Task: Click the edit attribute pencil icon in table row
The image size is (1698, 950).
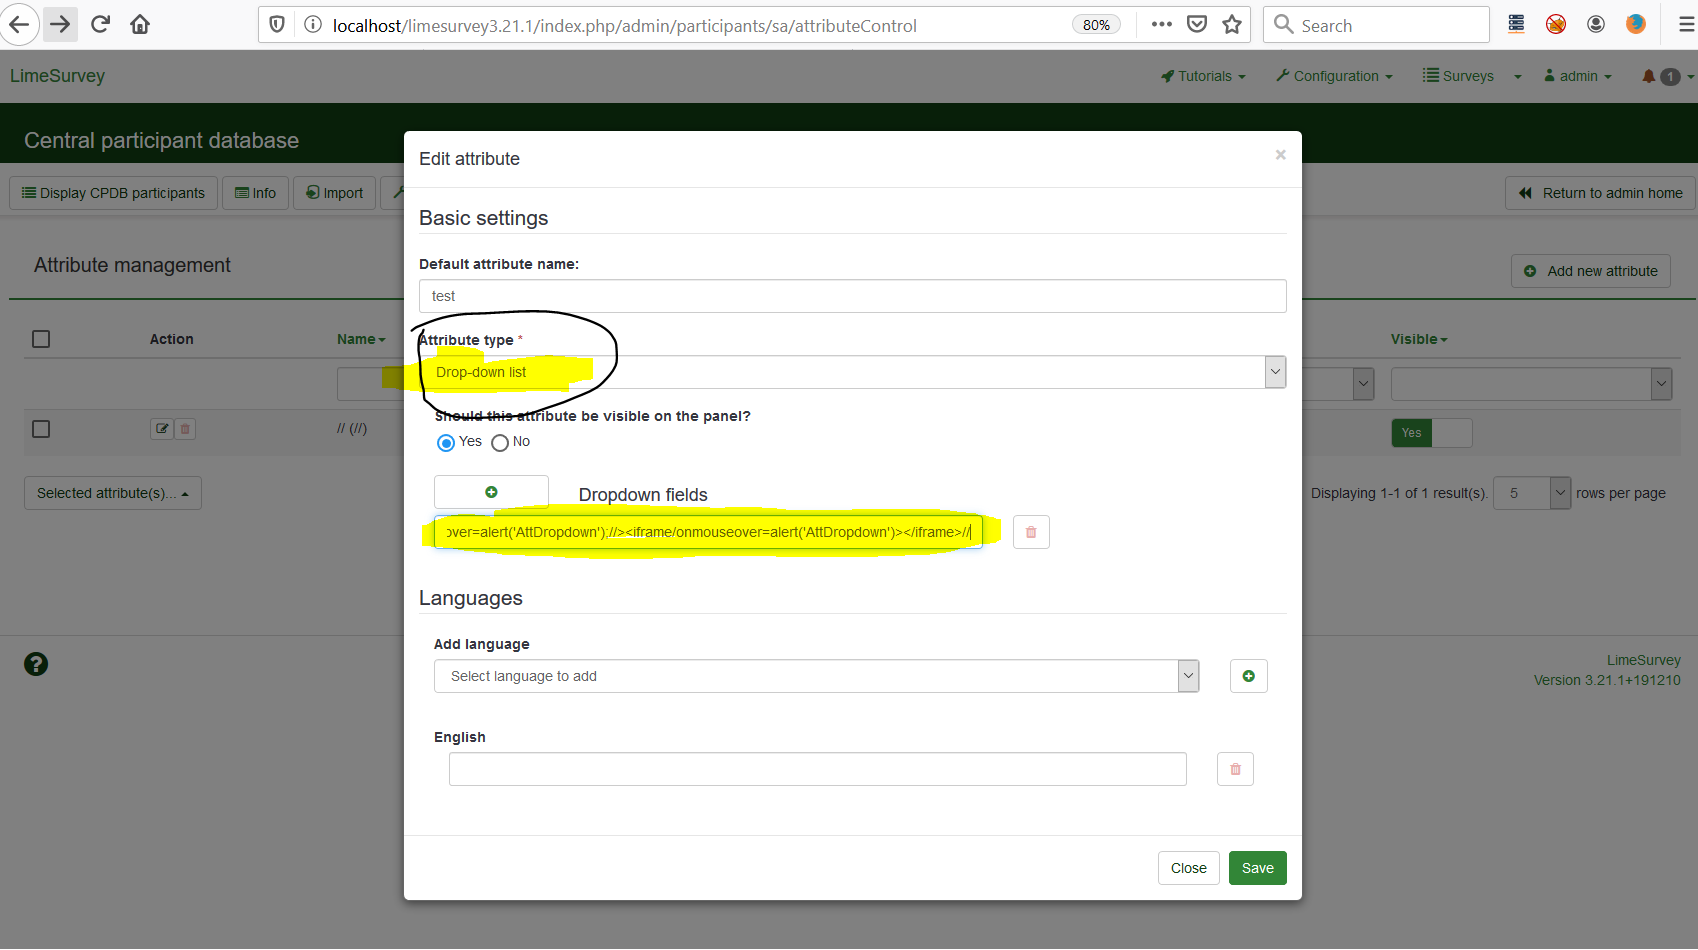Action: pos(162,429)
